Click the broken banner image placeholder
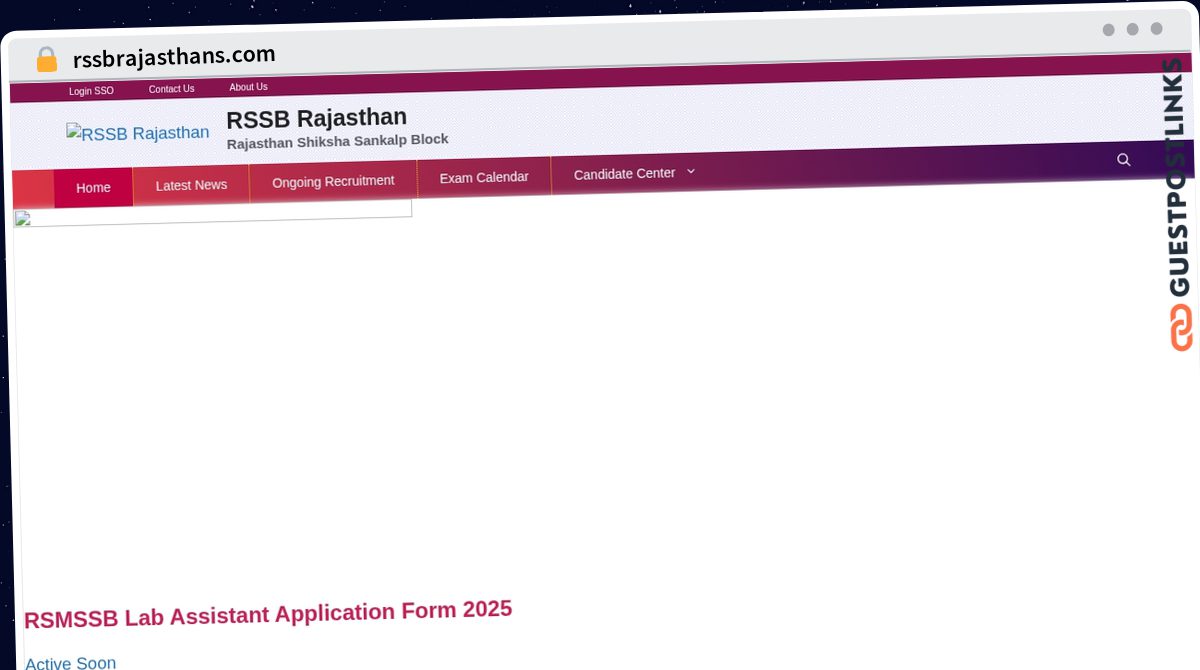Image resolution: width=1200 pixels, height=670 pixels. click(212, 215)
